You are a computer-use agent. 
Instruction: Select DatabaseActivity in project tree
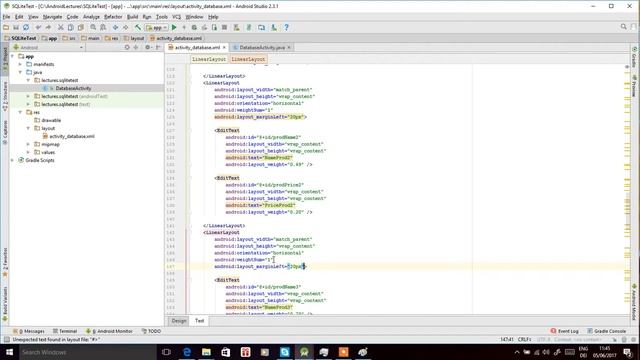click(73, 88)
